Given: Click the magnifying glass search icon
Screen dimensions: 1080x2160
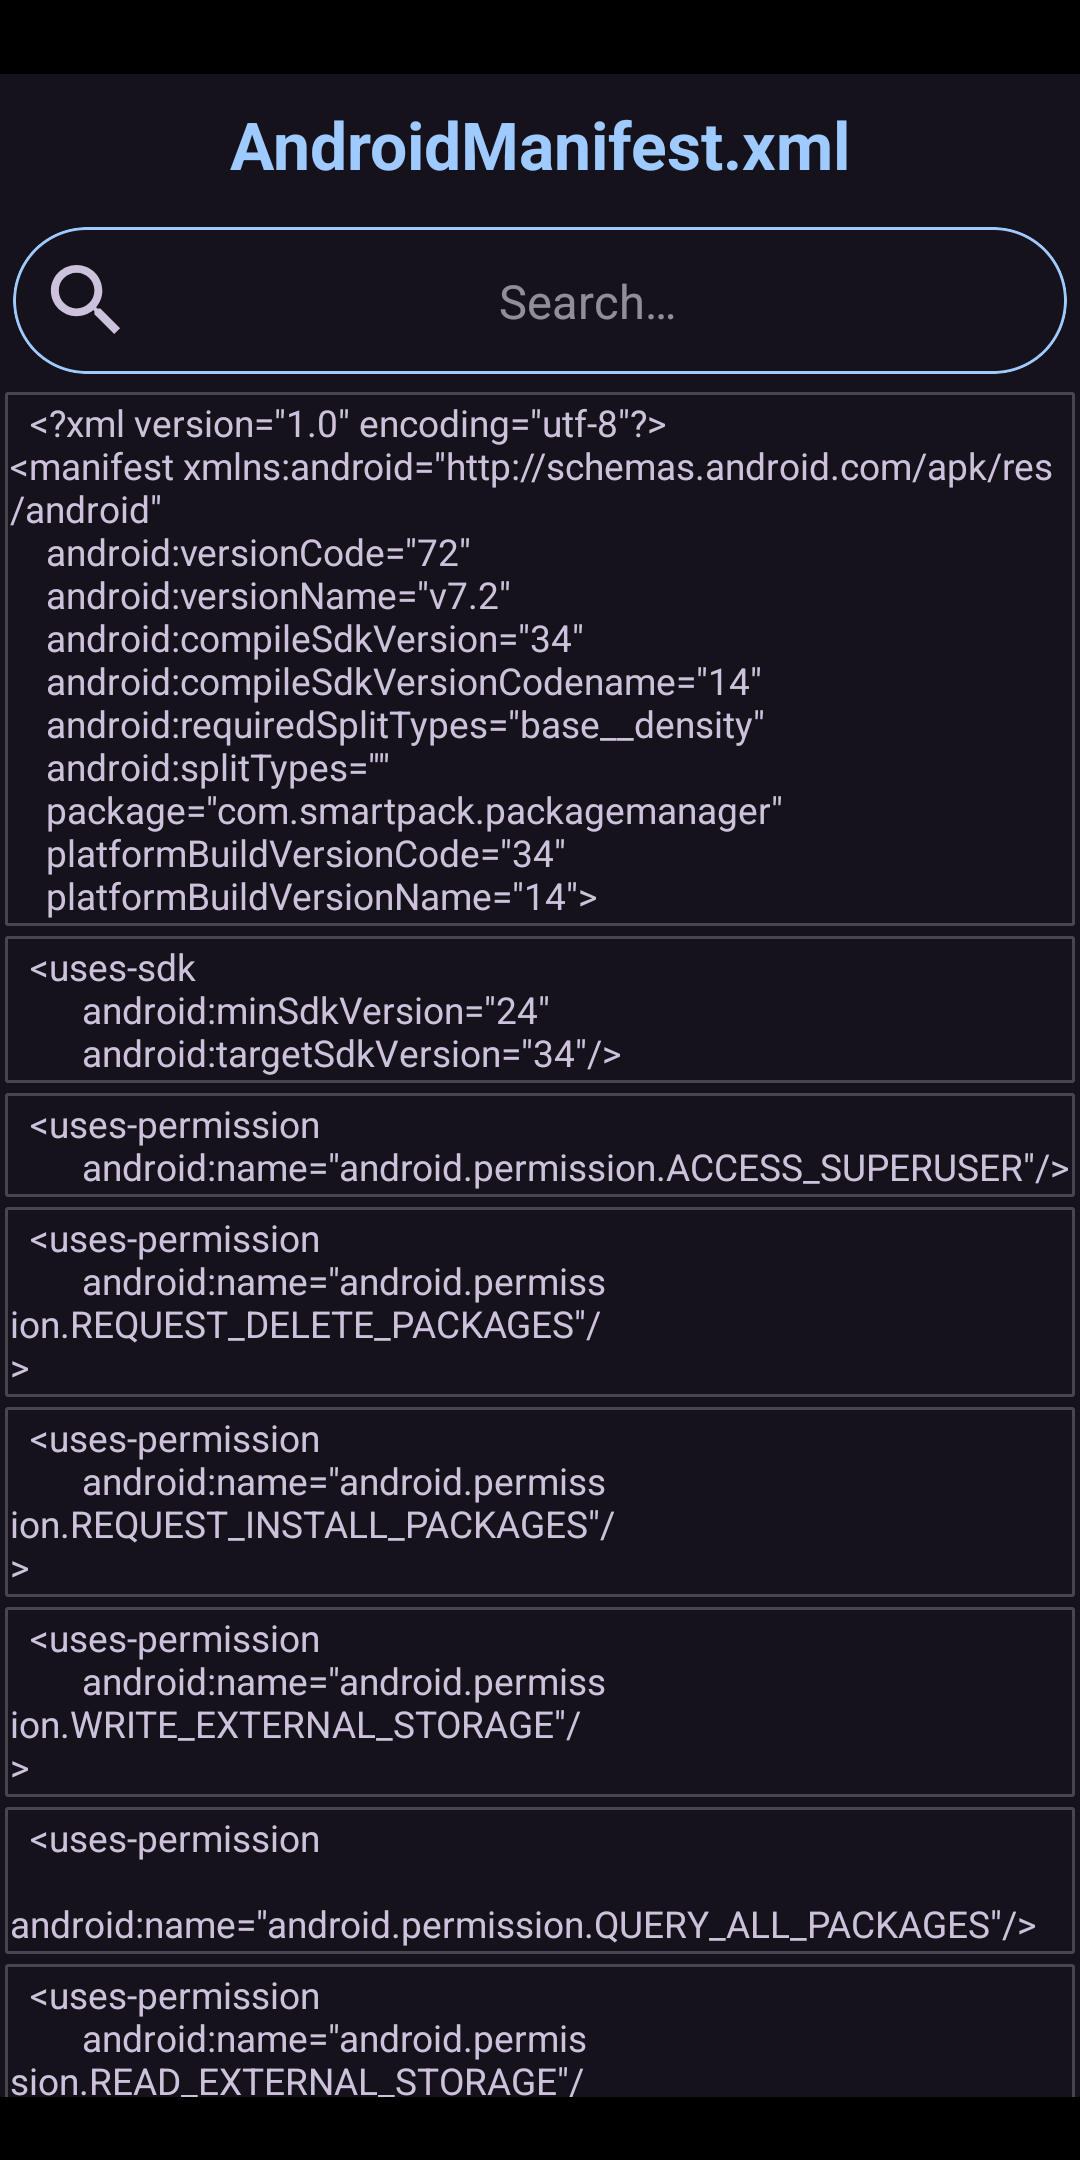Looking at the screenshot, I should coord(86,299).
